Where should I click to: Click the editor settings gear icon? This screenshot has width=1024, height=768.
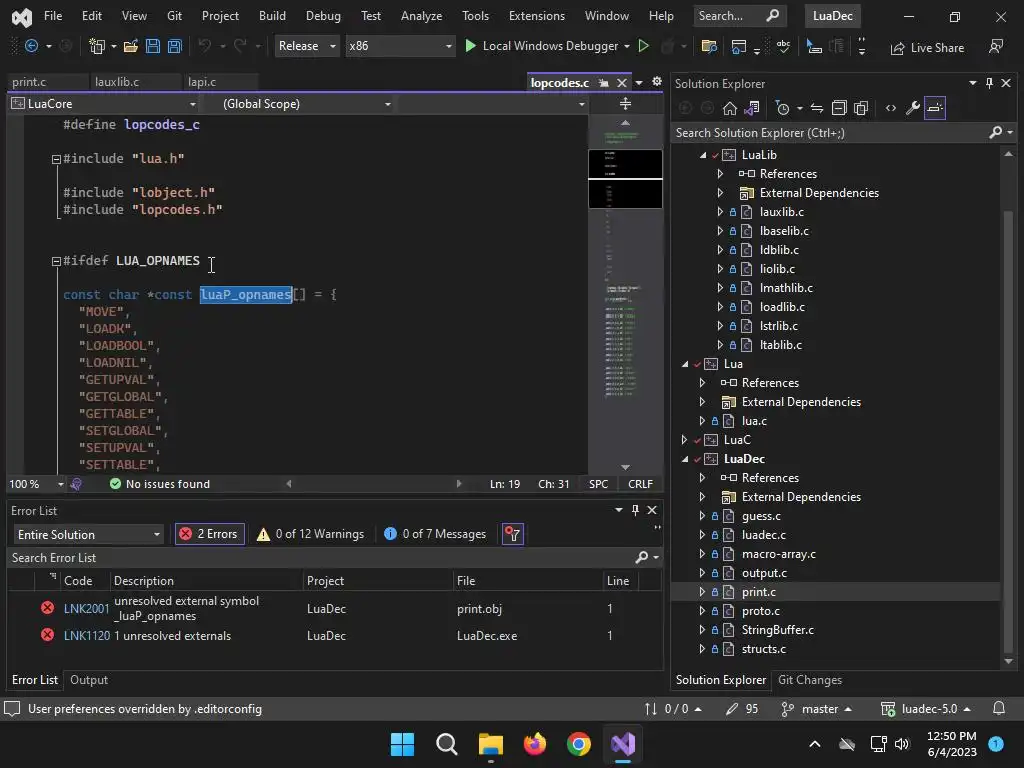(657, 82)
